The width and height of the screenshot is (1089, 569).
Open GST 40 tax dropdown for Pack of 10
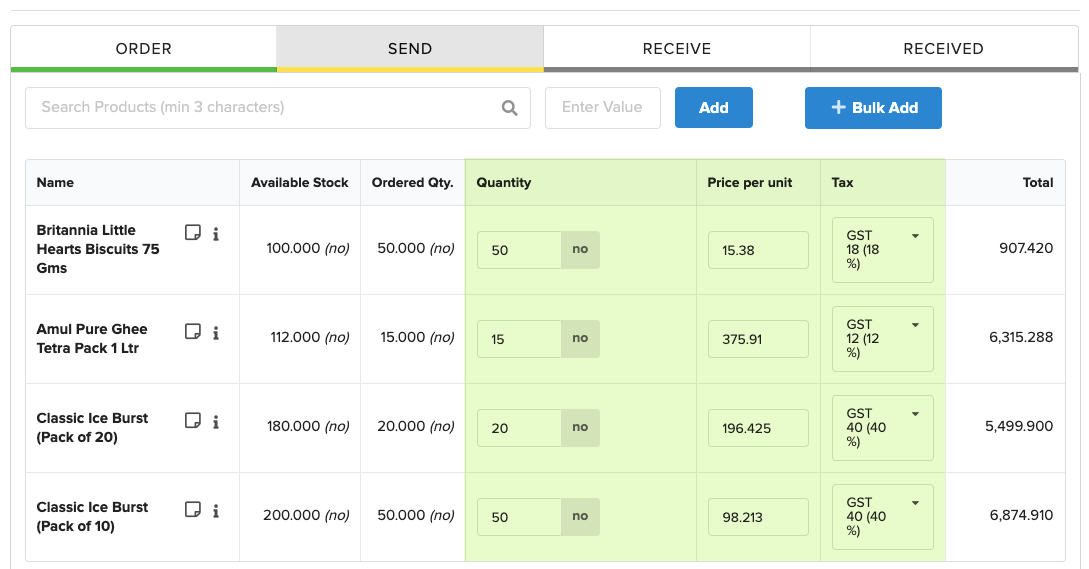pyautogui.click(x=883, y=517)
